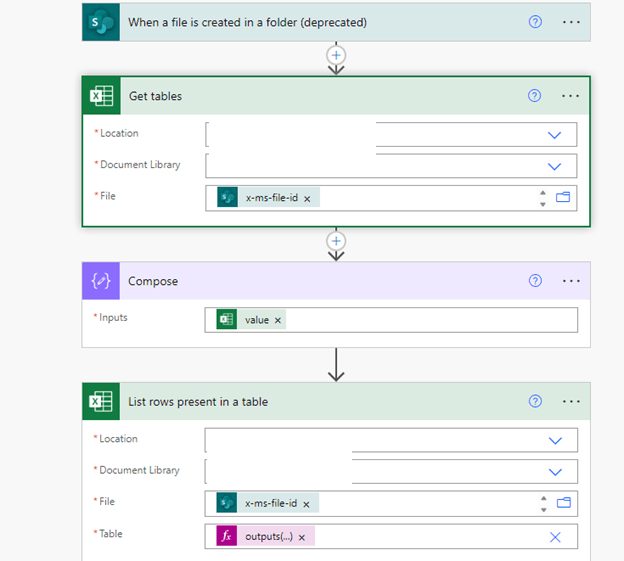Step up the List rows File field spinner
Image resolution: width=624 pixels, height=561 pixels.
(x=544, y=498)
